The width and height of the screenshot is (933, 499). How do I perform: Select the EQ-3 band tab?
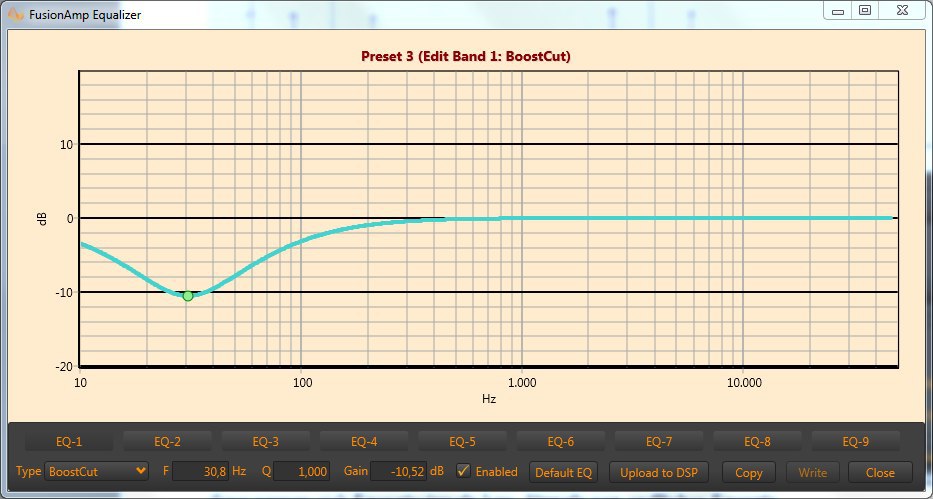click(x=265, y=442)
